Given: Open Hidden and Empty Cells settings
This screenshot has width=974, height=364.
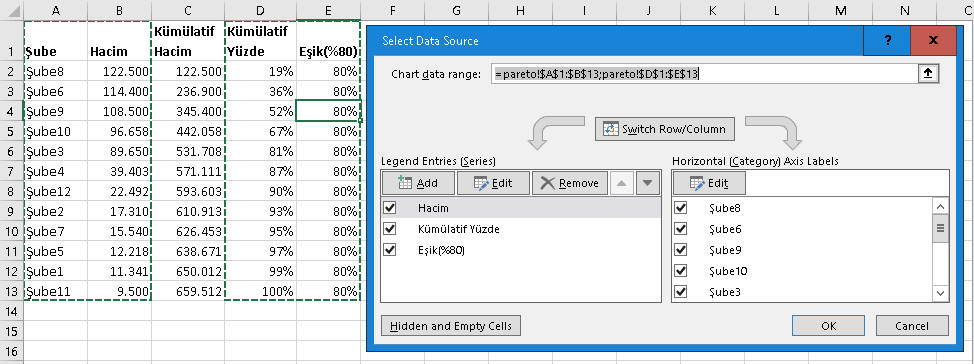Looking at the screenshot, I should click(x=451, y=325).
